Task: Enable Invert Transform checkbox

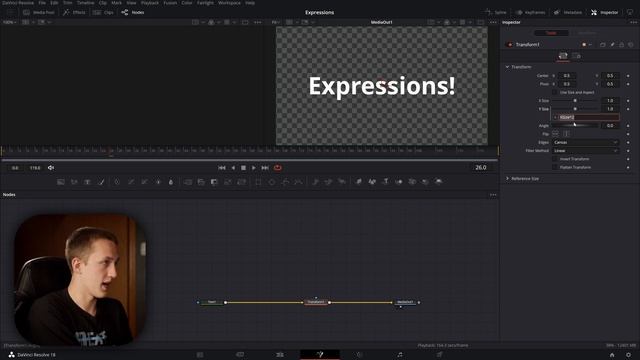Action: [x=555, y=159]
